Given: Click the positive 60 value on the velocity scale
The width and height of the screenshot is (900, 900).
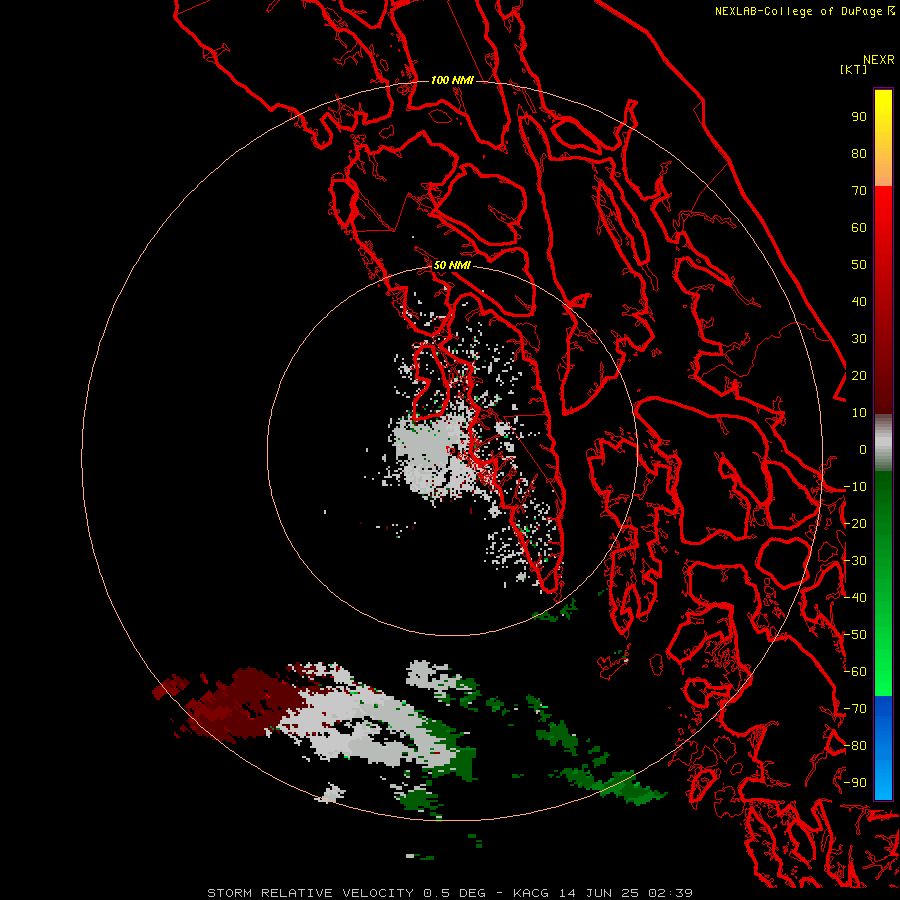Looking at the screenshot, I should point(859,228).
